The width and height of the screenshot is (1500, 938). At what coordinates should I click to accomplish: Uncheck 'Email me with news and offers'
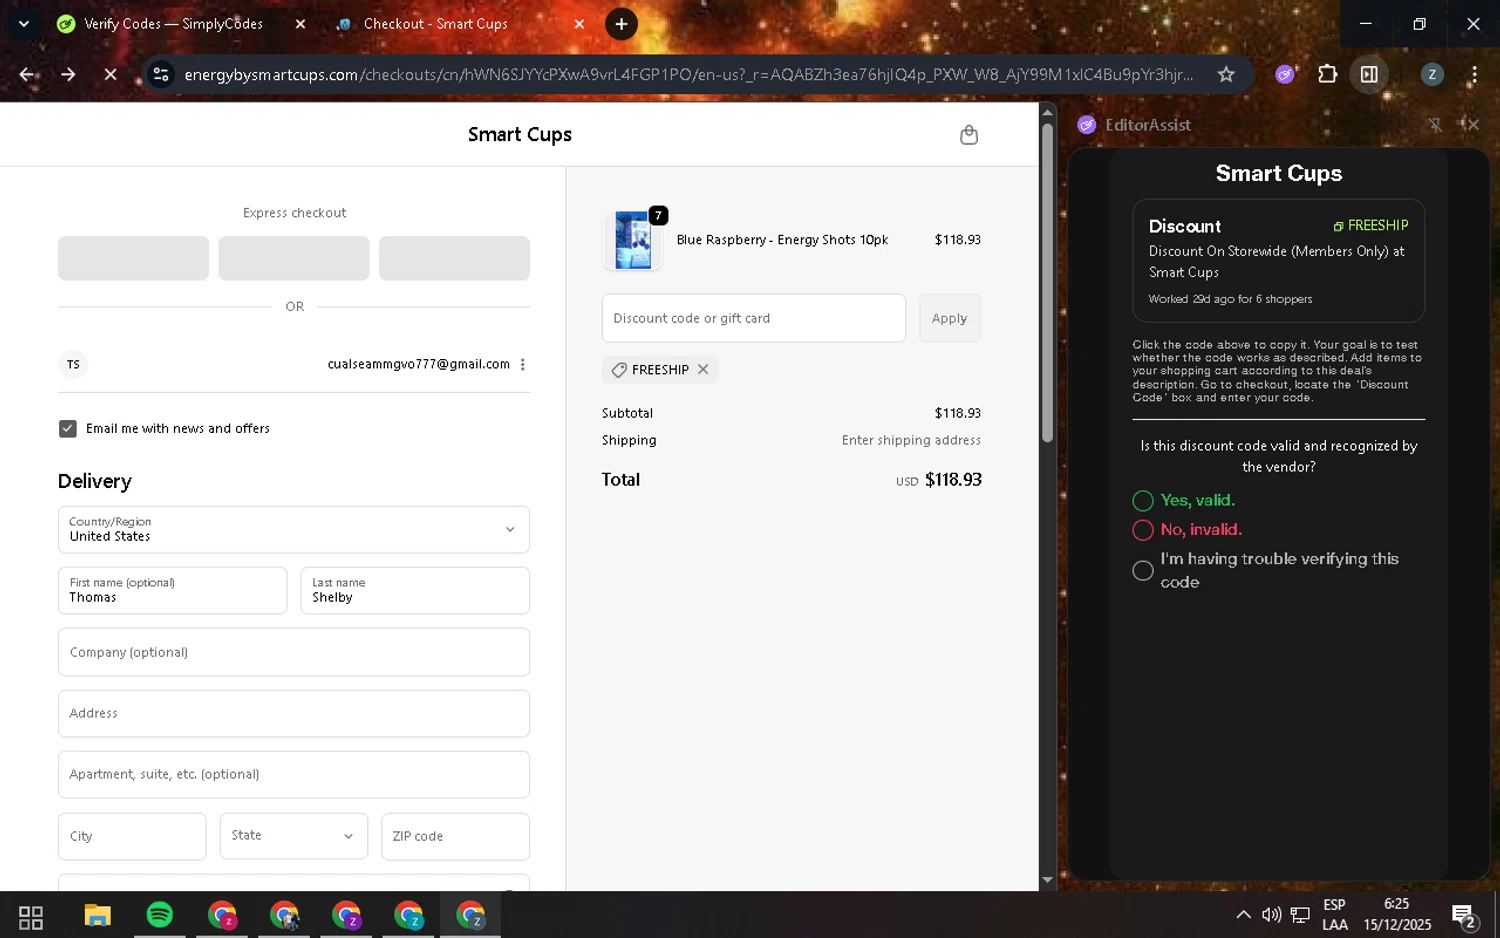pos(68,429)
